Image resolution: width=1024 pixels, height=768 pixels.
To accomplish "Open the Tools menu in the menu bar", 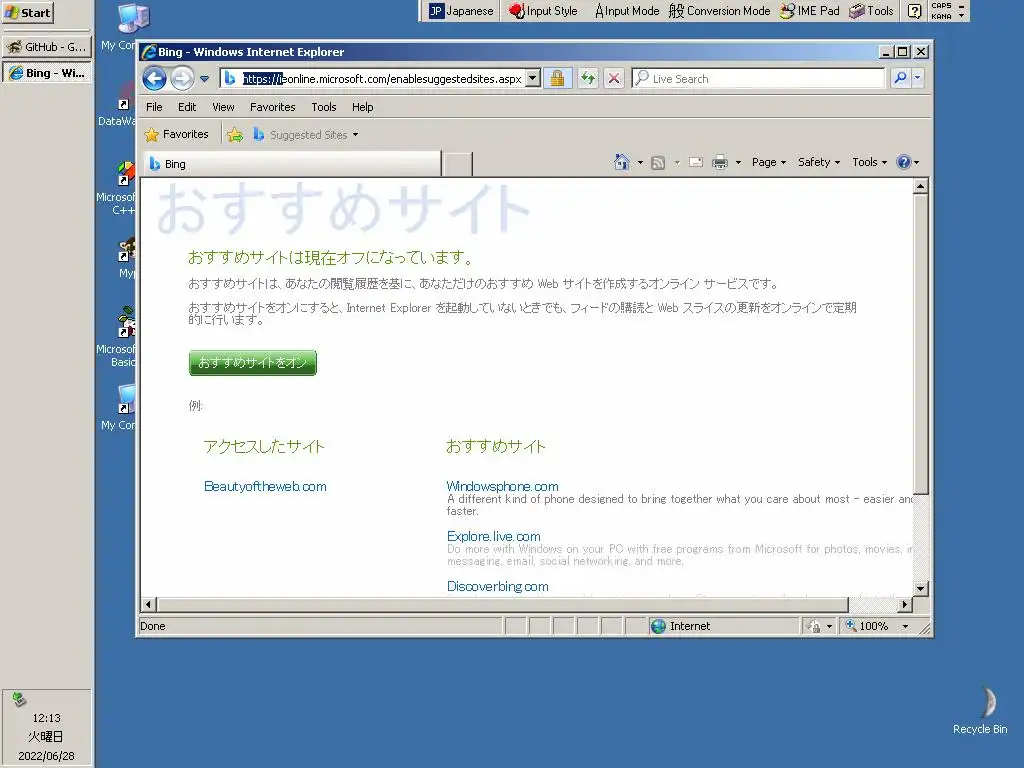I will tap(324, 107).
